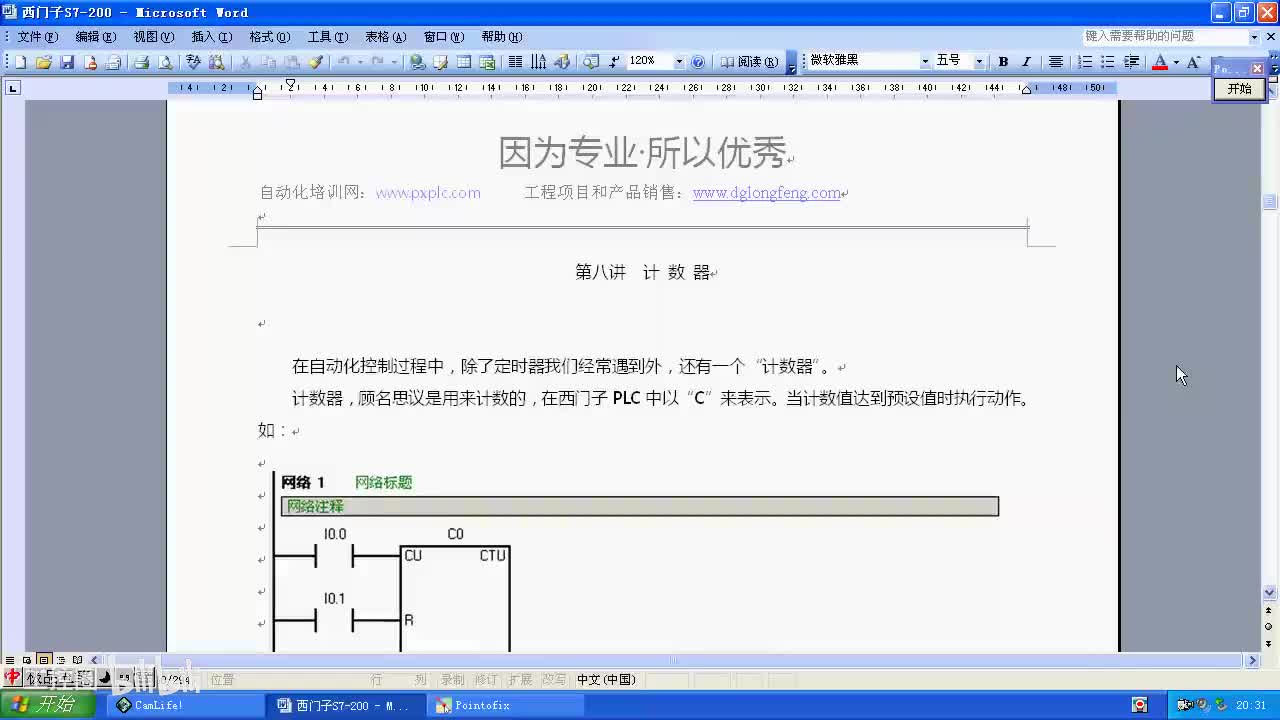1280x720 pixels.
Task: Open the font size 五号 dropdown
Action: 979,62
